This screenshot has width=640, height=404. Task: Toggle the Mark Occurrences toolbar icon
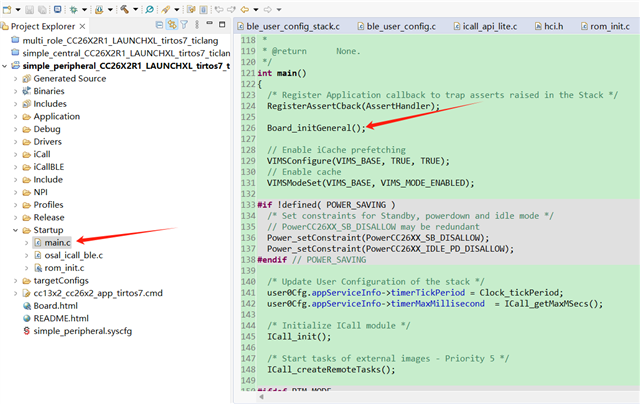tap(191, 9)
